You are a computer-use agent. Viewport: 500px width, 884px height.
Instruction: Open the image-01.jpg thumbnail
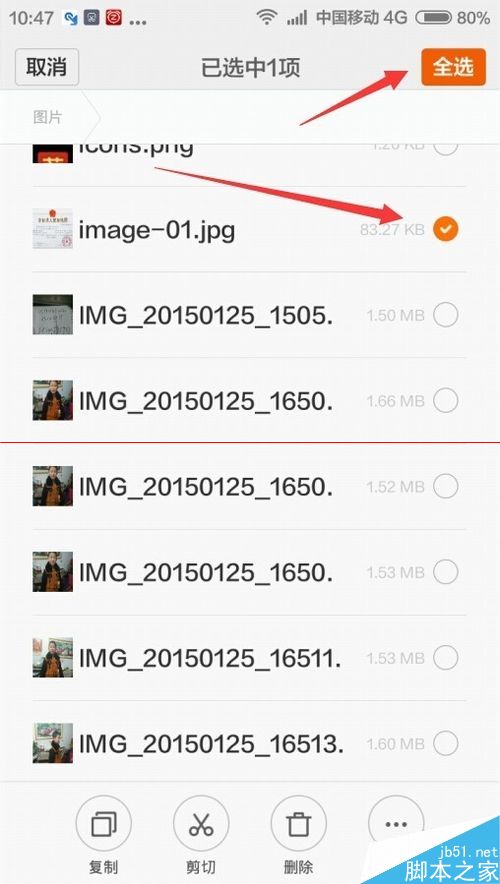click(52, 229)
